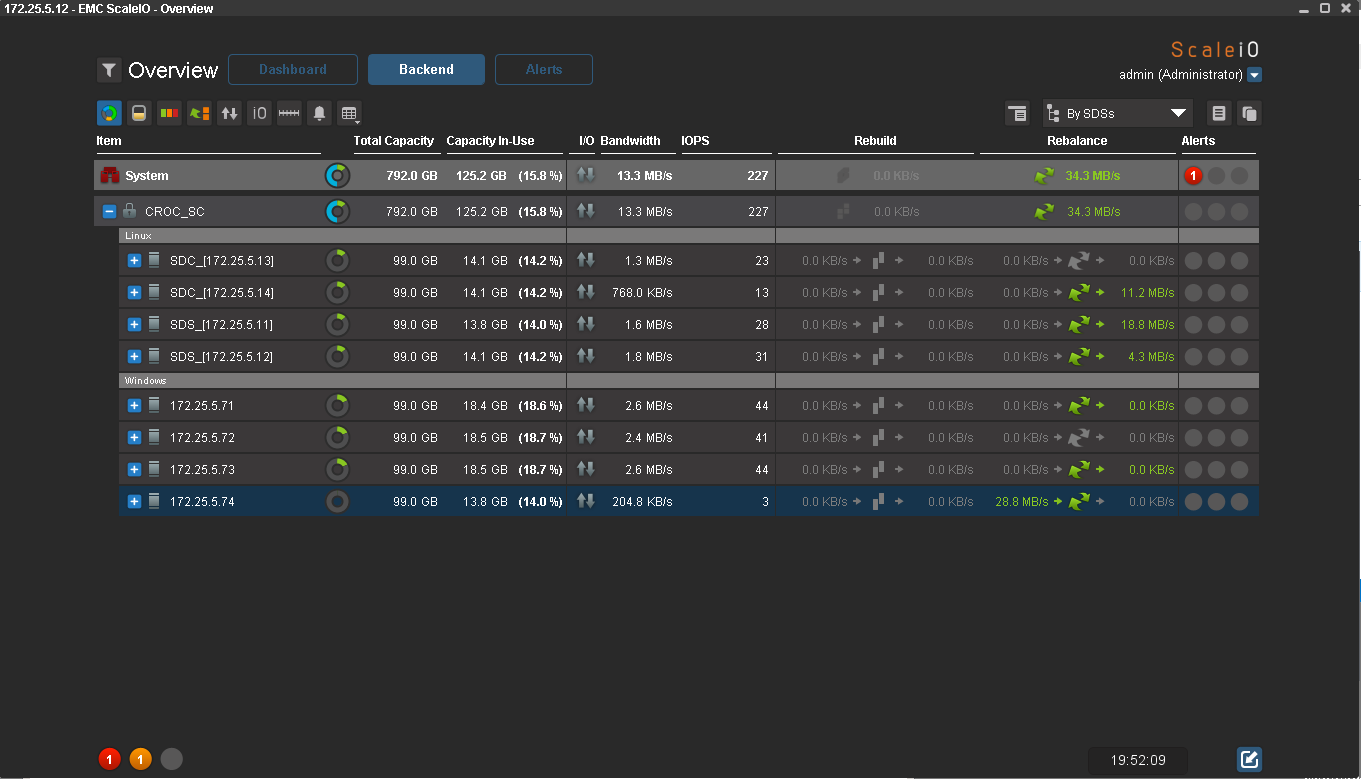Expand the SDC_[172.25.5.14] row
1361x779 pixels.
(134, 293)
